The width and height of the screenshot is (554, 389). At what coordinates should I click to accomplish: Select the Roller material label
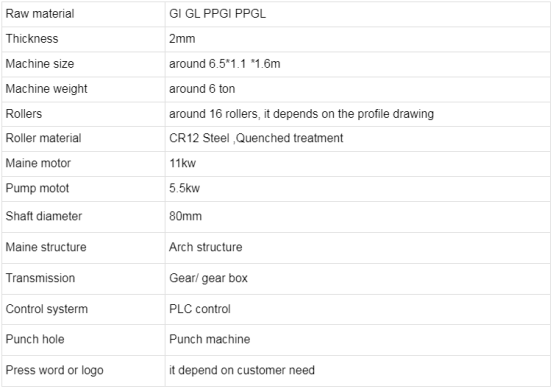point(43,138)
